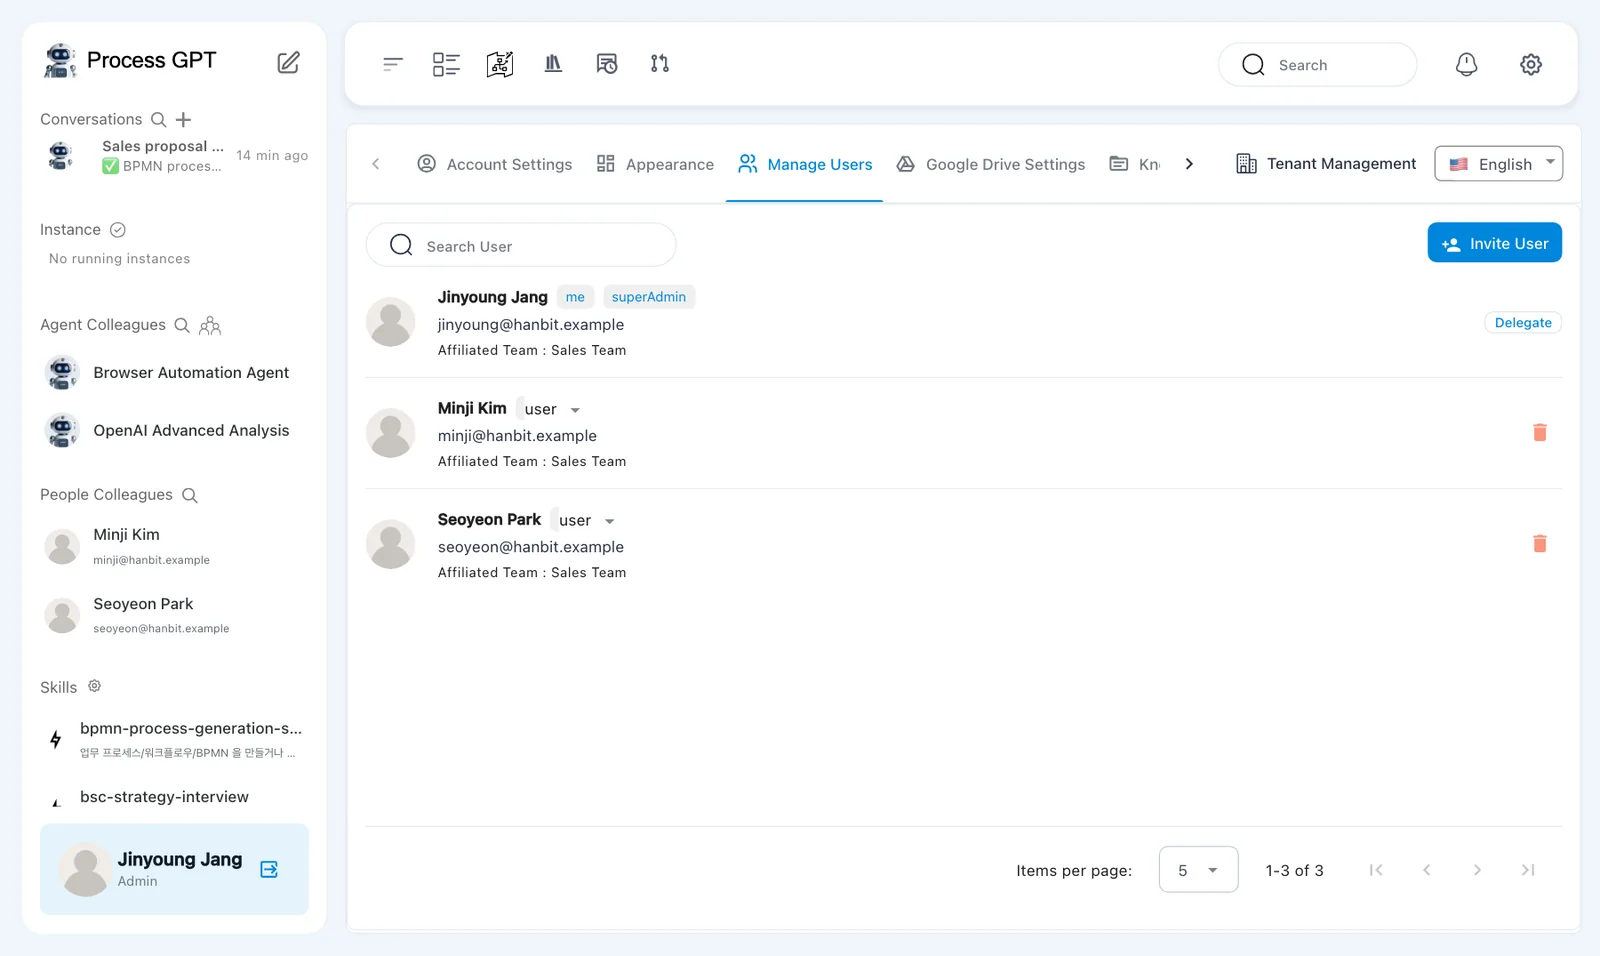
Task: Open the task list icon in the toolbar
Action: tap(446, 64)
